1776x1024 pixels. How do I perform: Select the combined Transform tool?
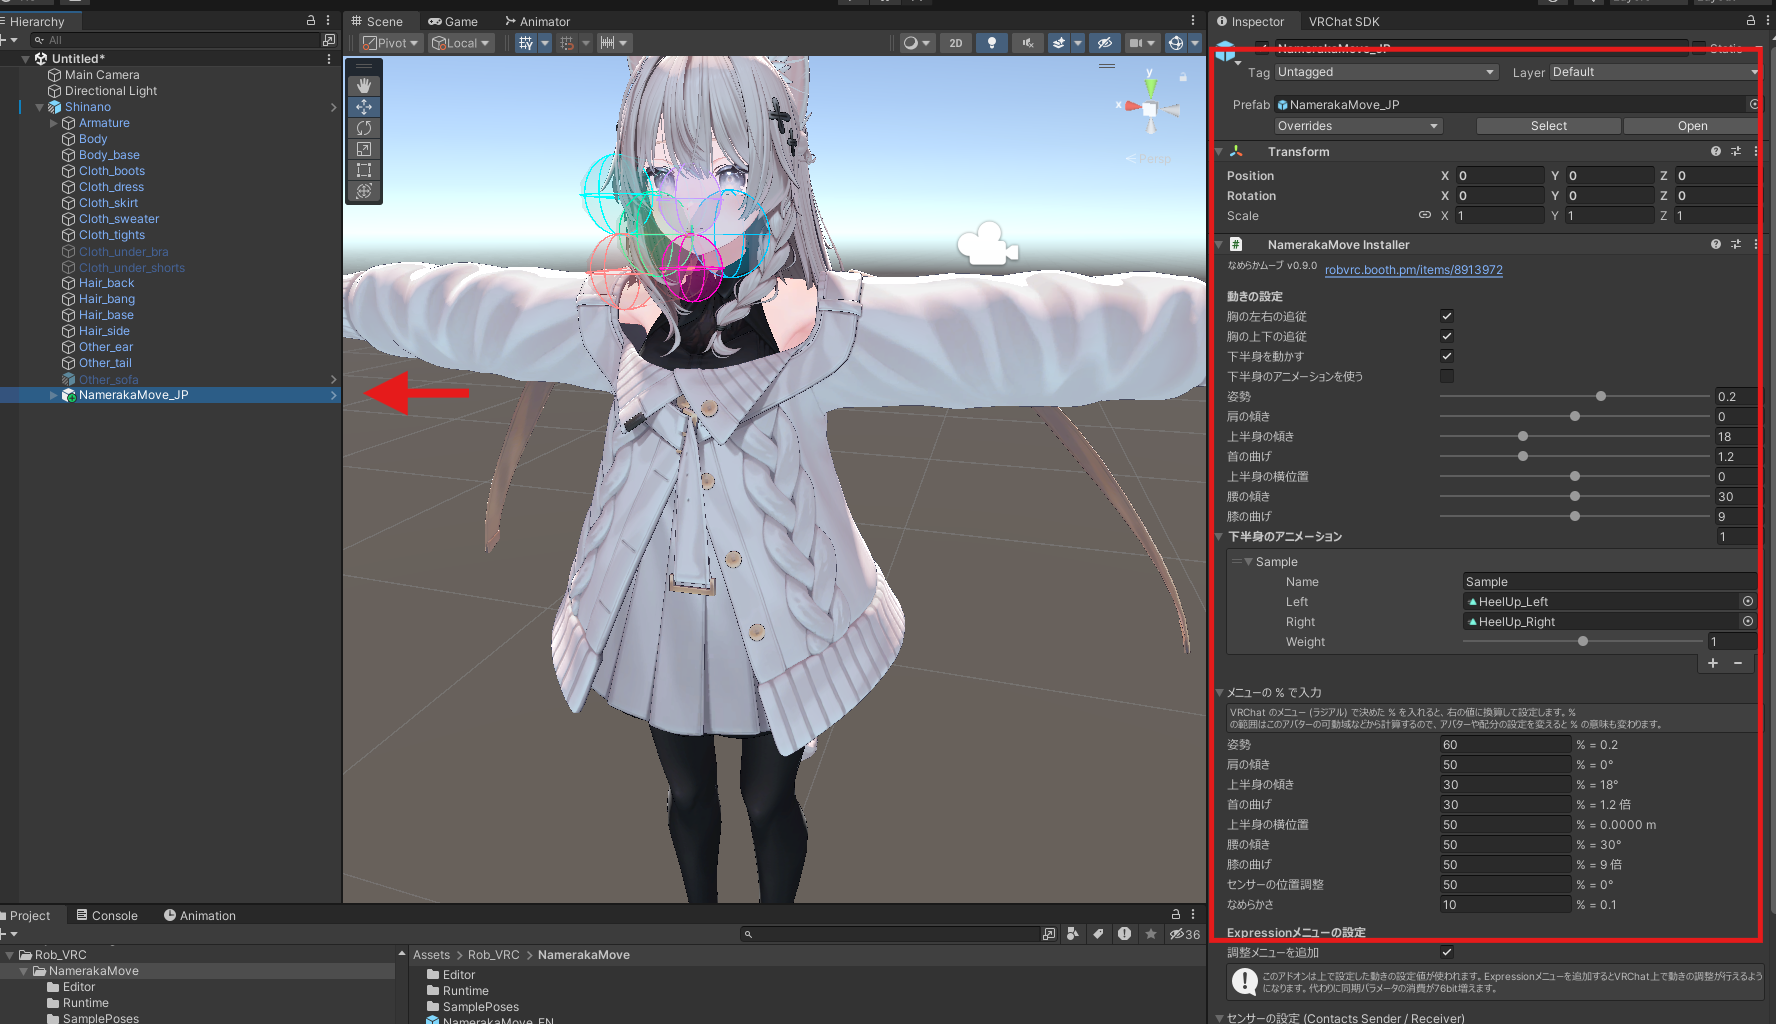coord(364,191)
